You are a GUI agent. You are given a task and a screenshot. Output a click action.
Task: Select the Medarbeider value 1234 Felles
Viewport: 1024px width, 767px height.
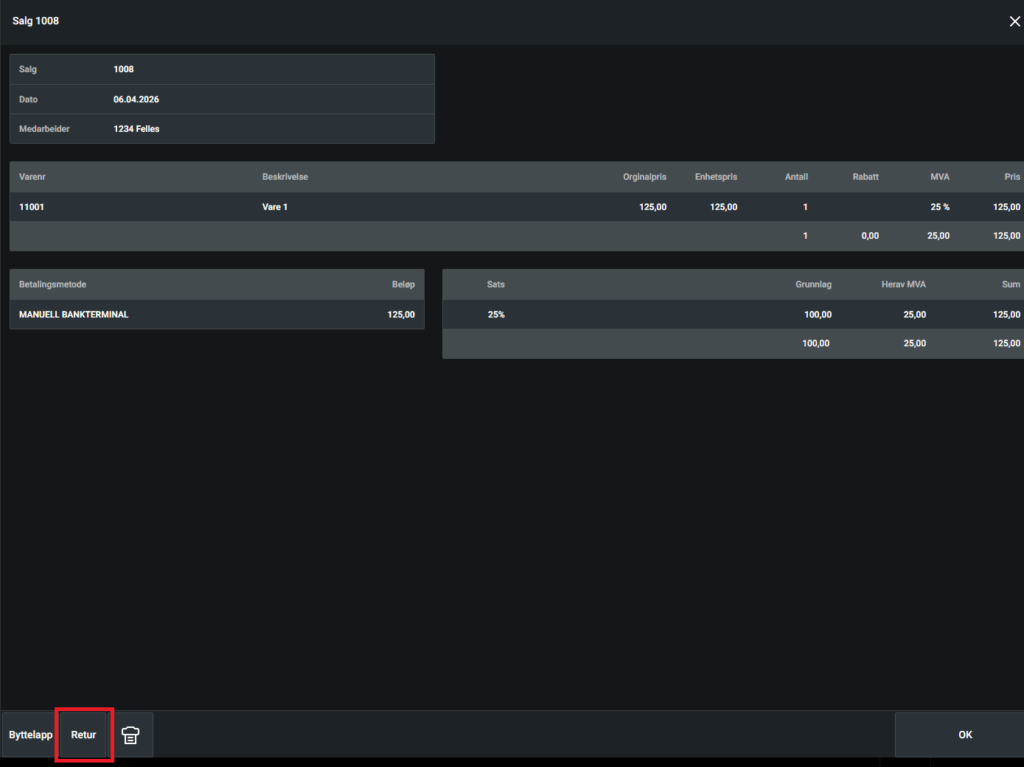click(x=136, y=129)
